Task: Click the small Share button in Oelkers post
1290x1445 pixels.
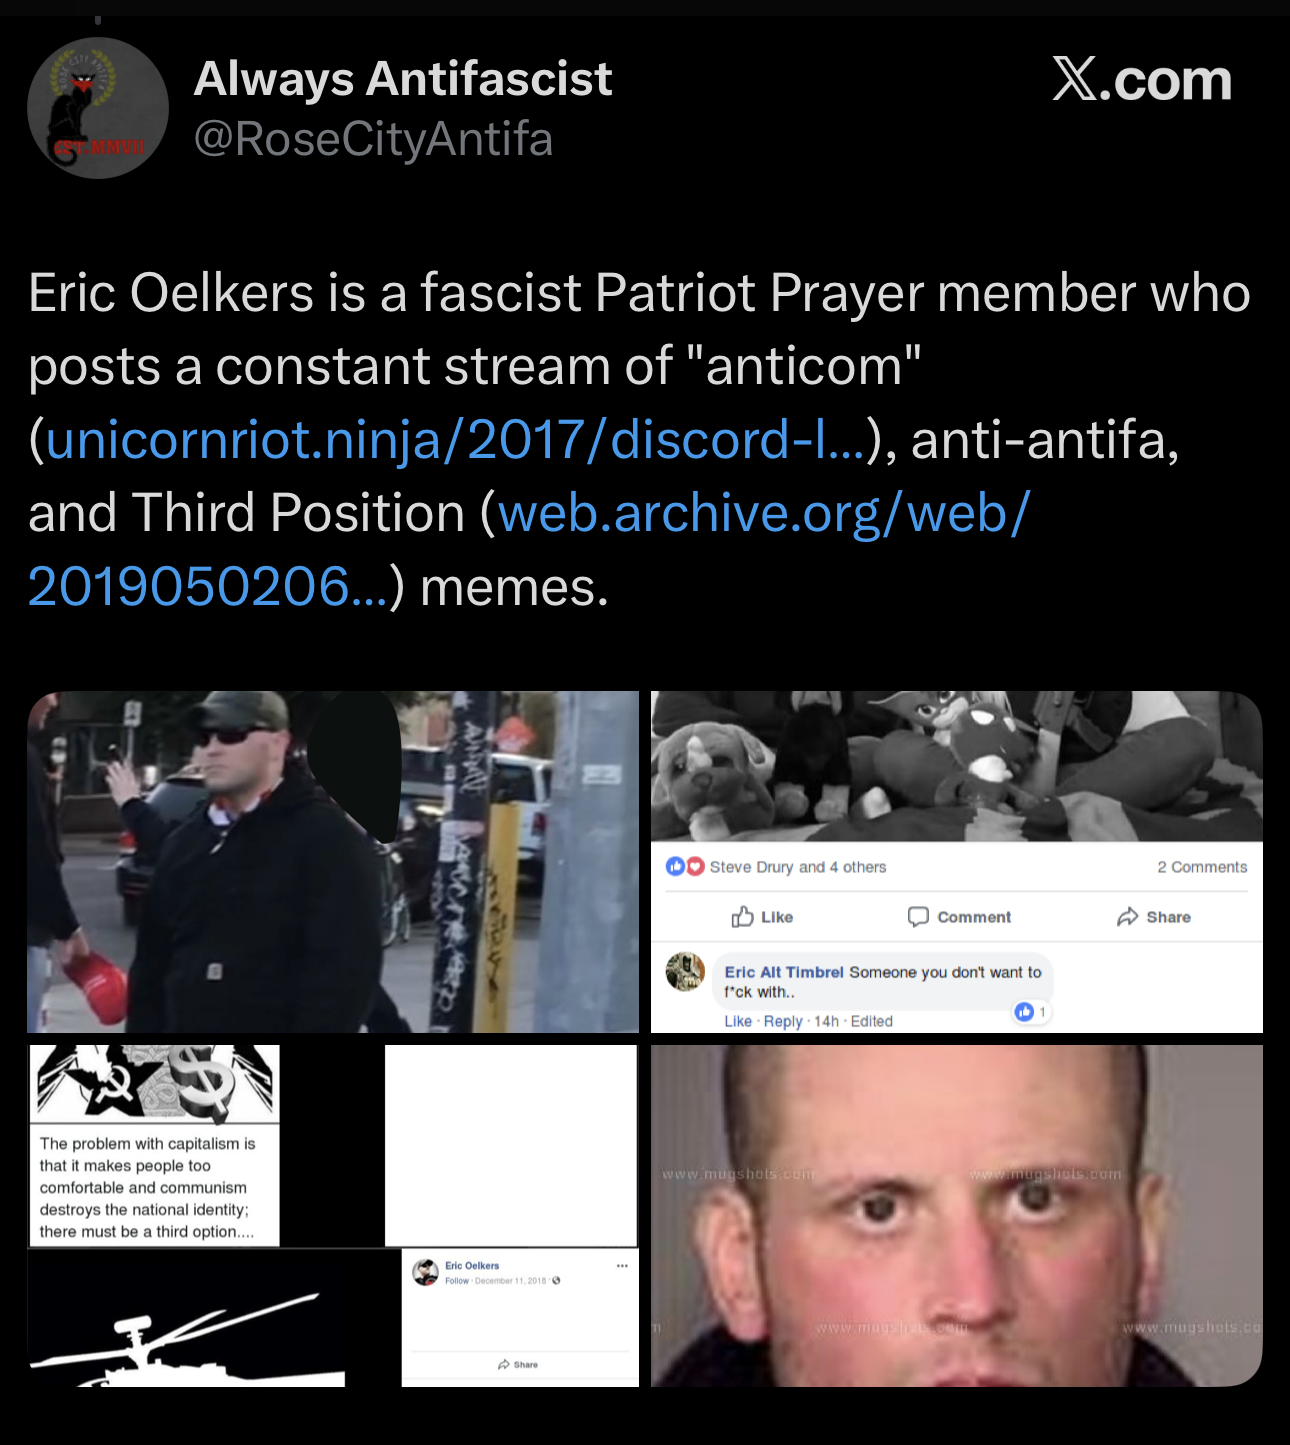Action: coord(518,1364)
